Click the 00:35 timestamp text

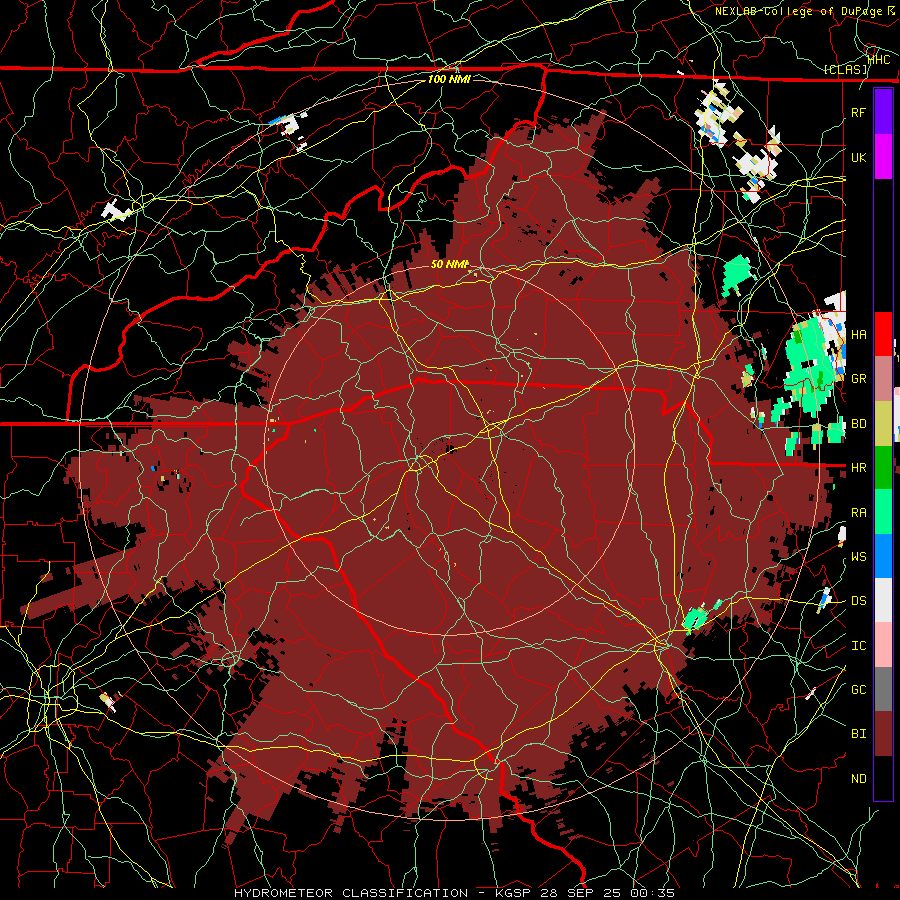(653, 893)
